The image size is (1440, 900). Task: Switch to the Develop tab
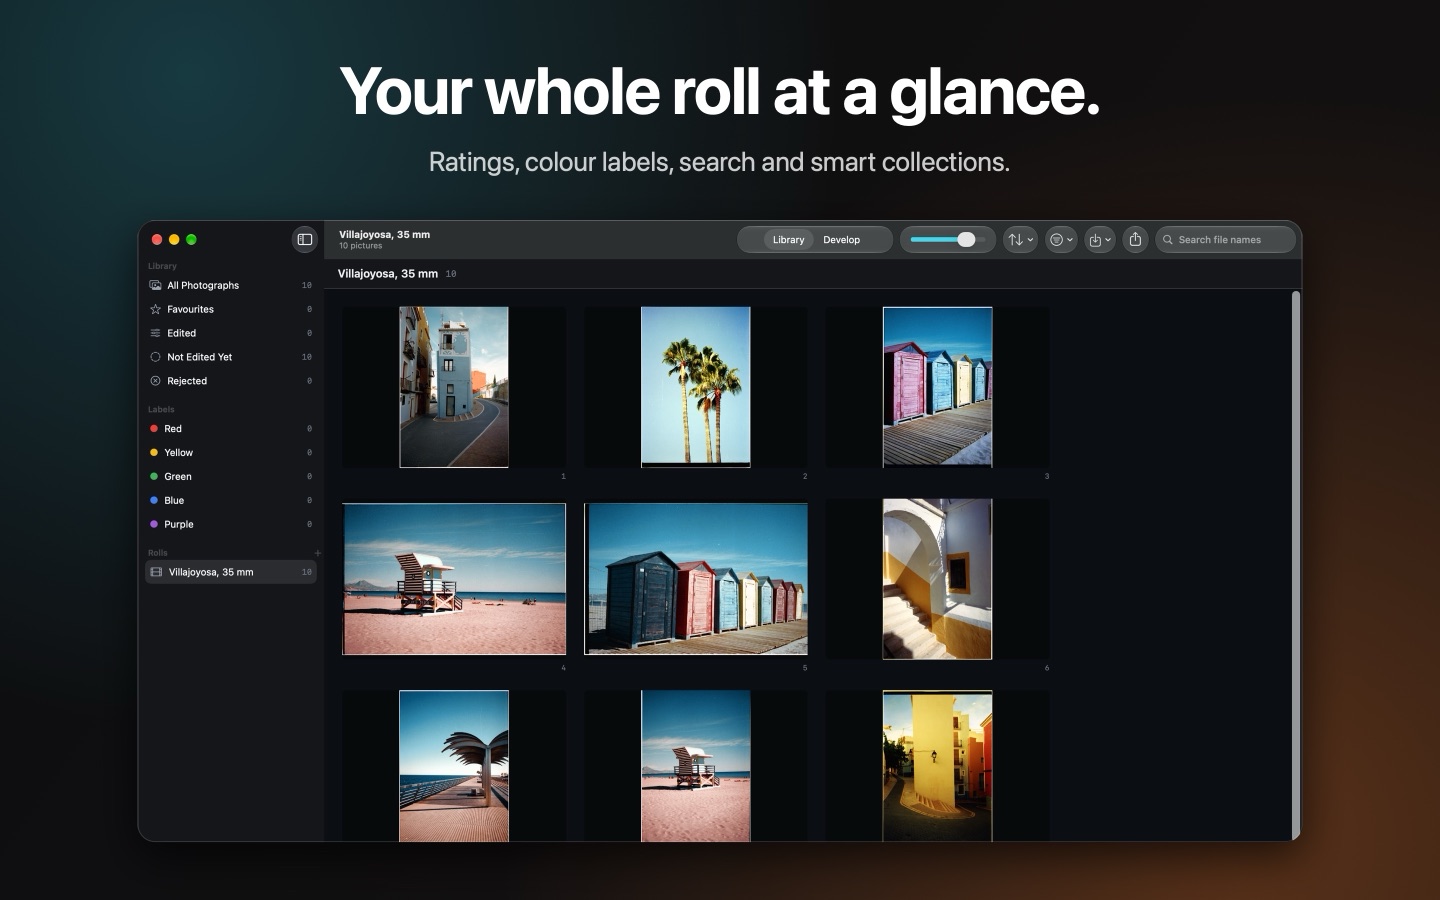point(841,240)
